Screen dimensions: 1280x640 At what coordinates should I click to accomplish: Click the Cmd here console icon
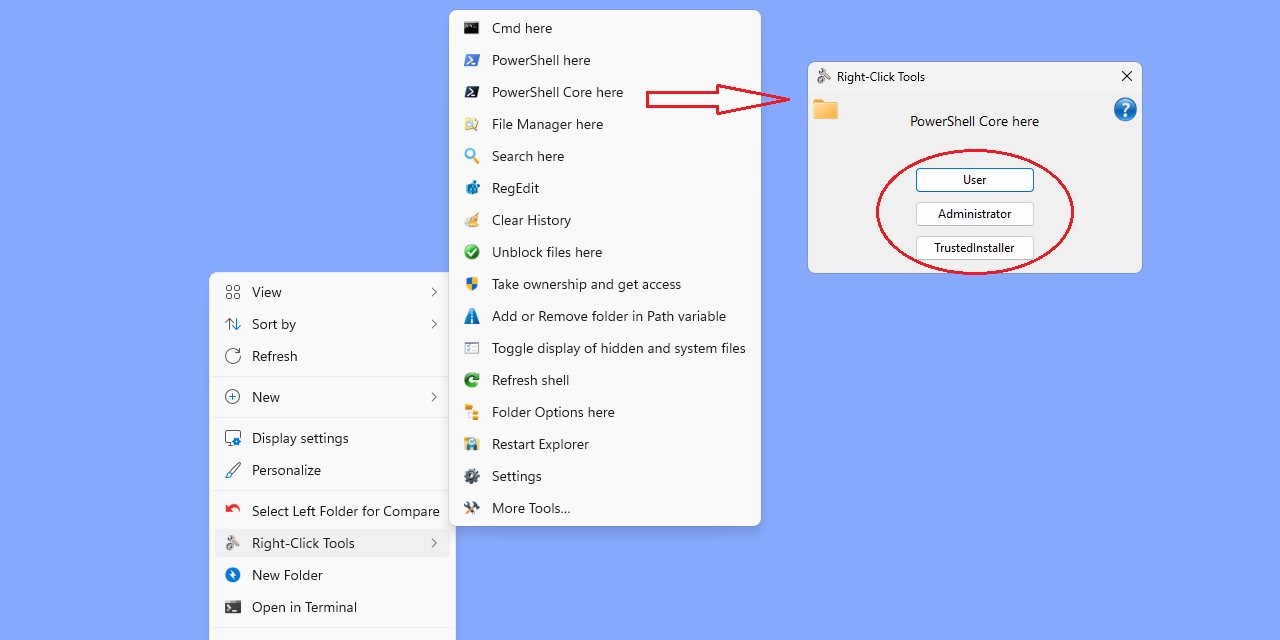(x=472, y=28)
